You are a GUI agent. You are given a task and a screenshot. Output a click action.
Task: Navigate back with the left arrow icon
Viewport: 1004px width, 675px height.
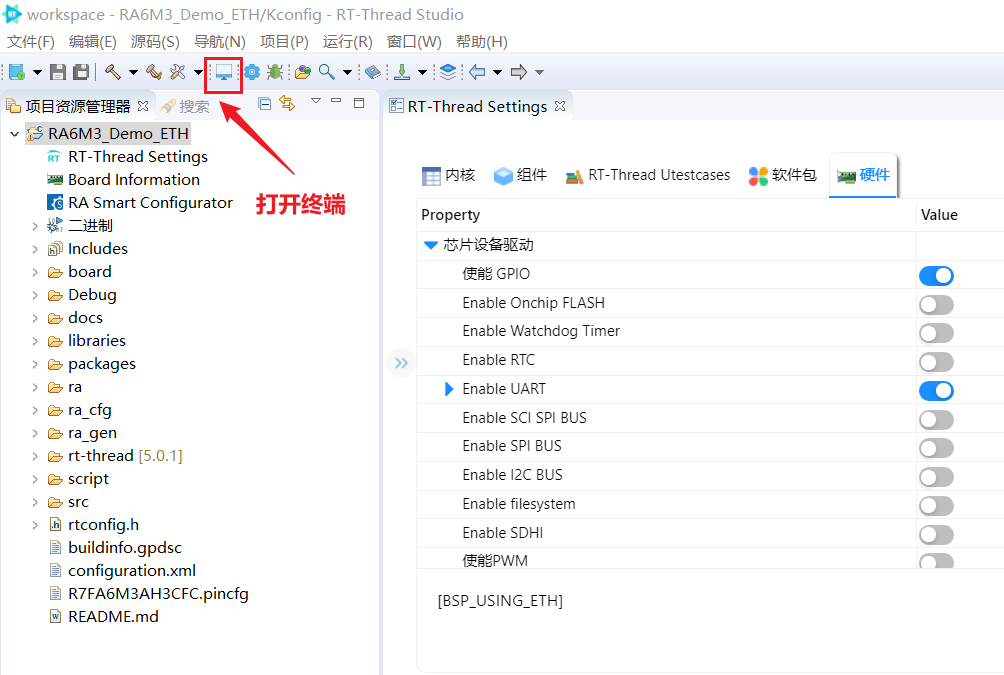tap(477, 72)
